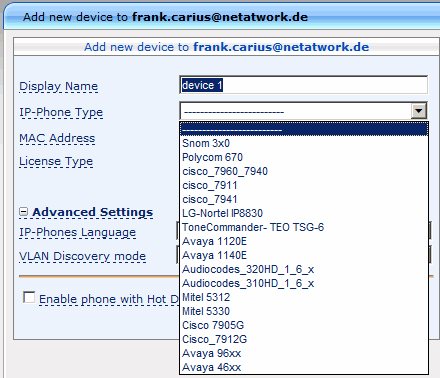Click the Display Name input field

pos(303,85)
